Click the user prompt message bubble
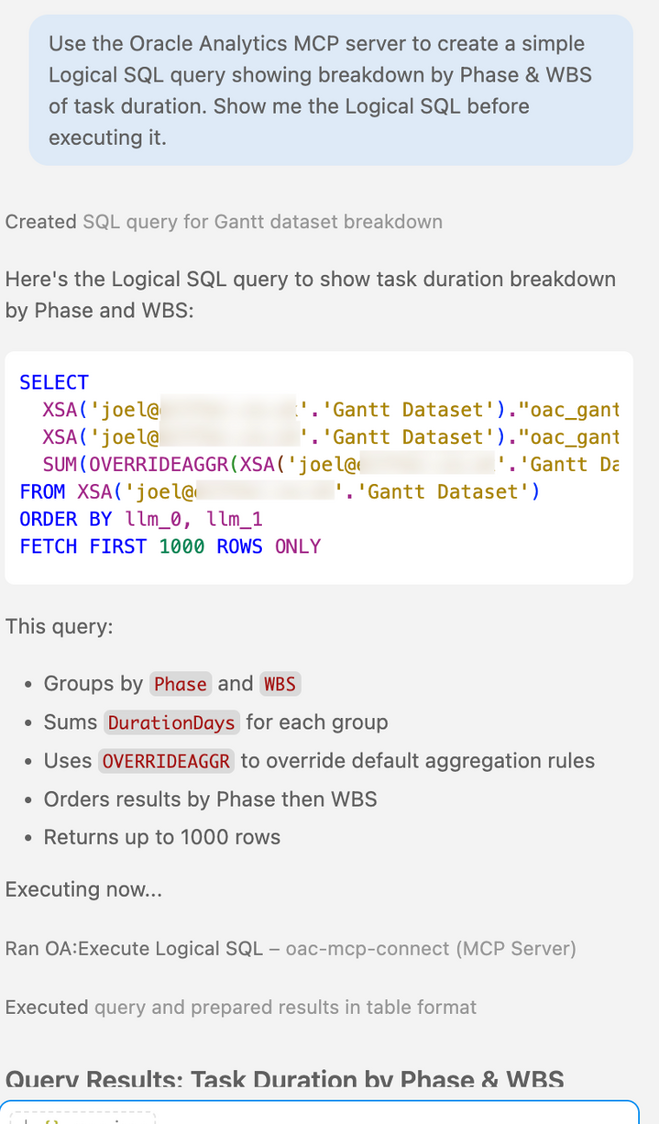Image resolution: width=659 pixels, height=1124 pixels. [x=331, y=90]
